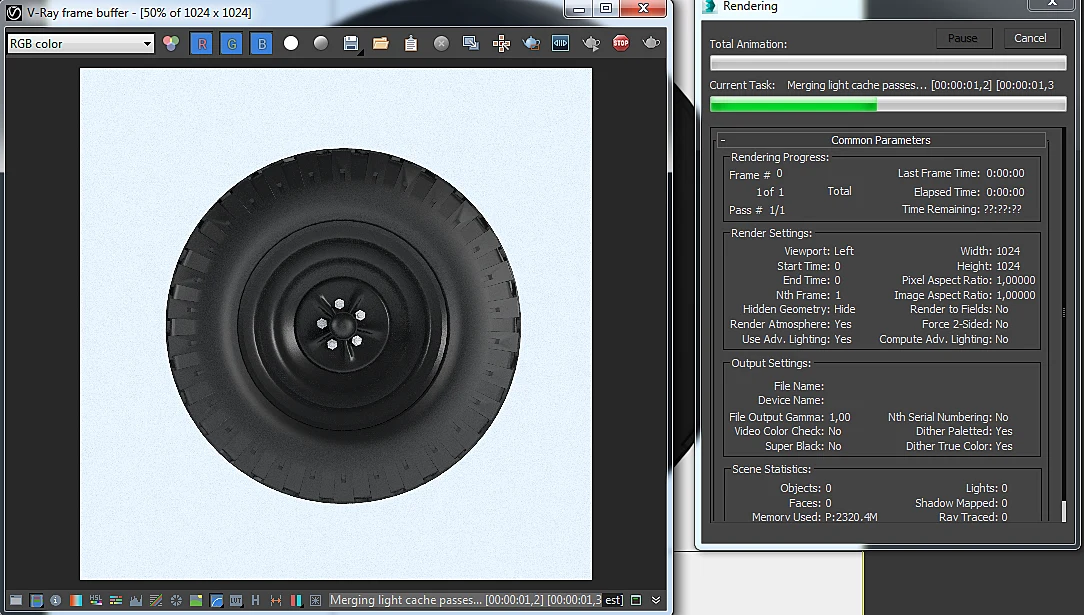Stop rendering with red STOP icon
Screen dimensions: 1084x615
[621, 44]
